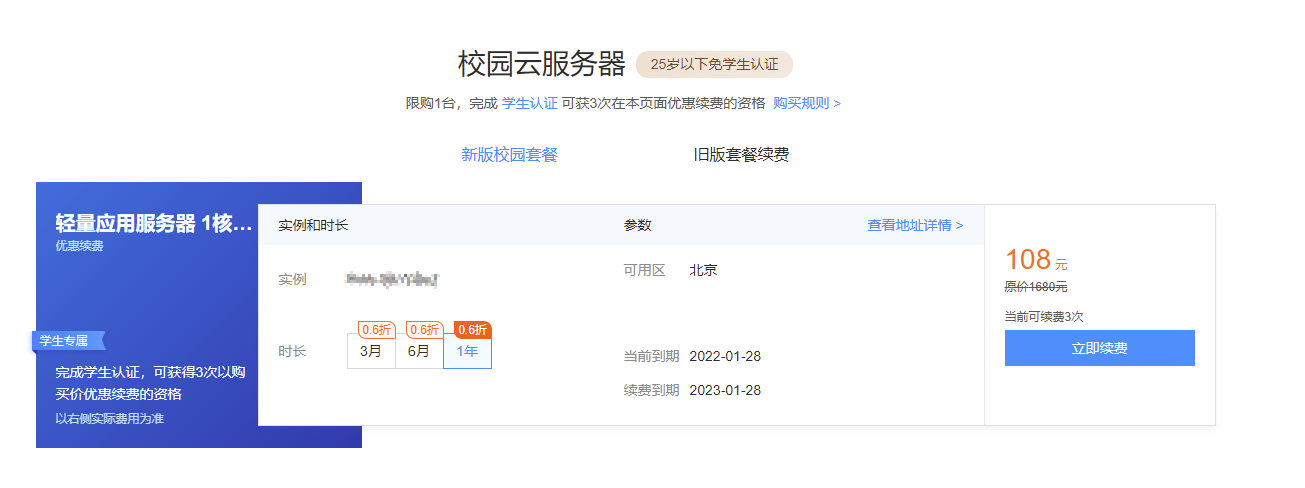Click the 0.6折 tag above 6月
The height and width of the screenshot is (488, 1305).
pyautogui.click(x=424, y=329)
